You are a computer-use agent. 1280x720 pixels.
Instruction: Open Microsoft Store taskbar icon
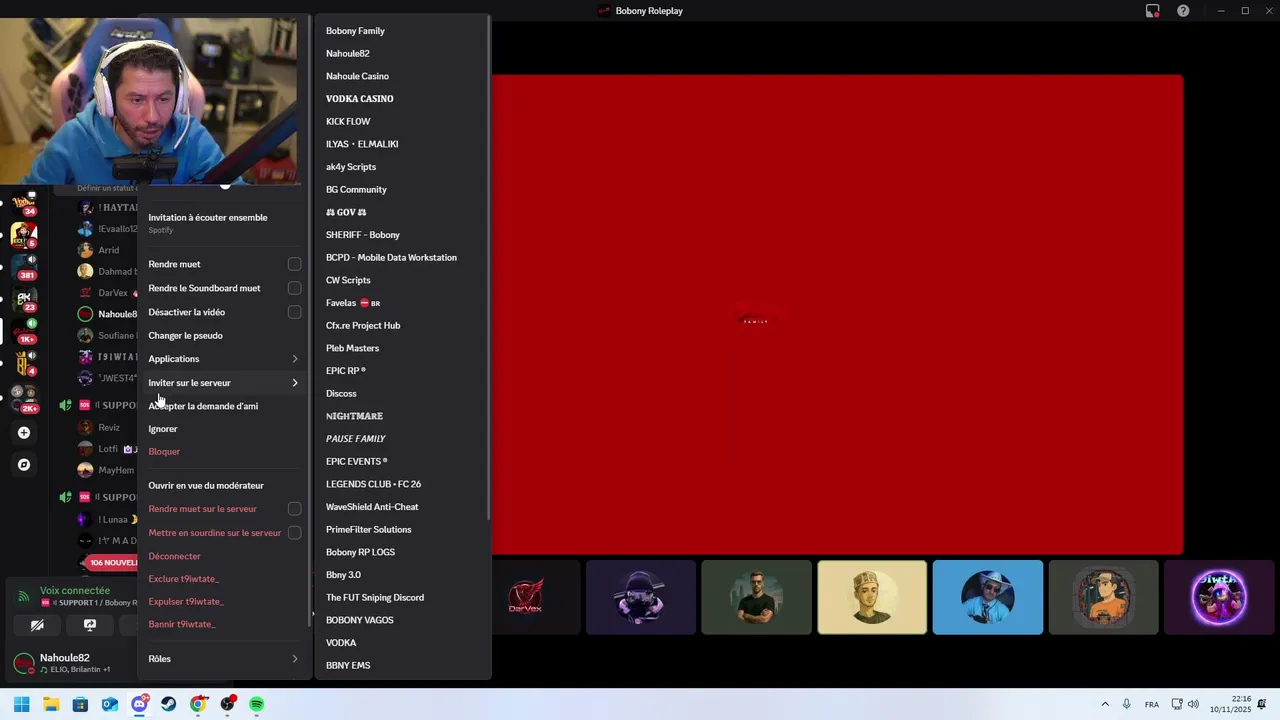[x=80, y=704]
